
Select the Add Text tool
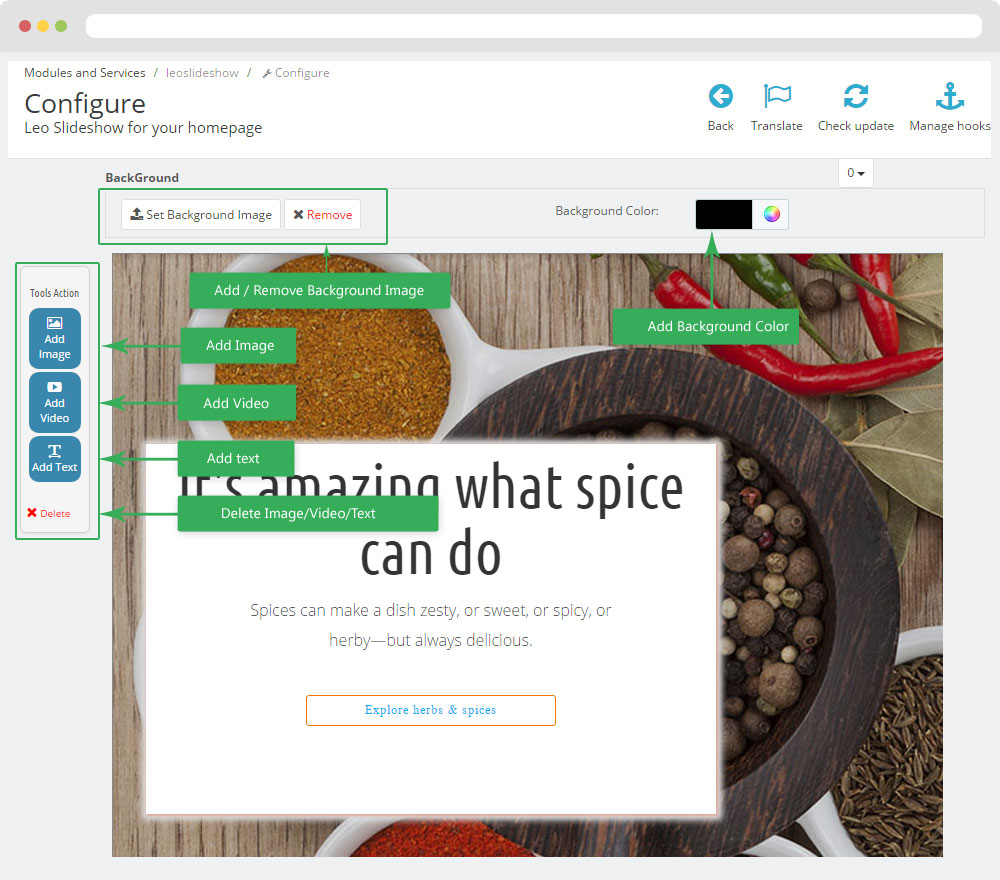(x=55, y=458)
